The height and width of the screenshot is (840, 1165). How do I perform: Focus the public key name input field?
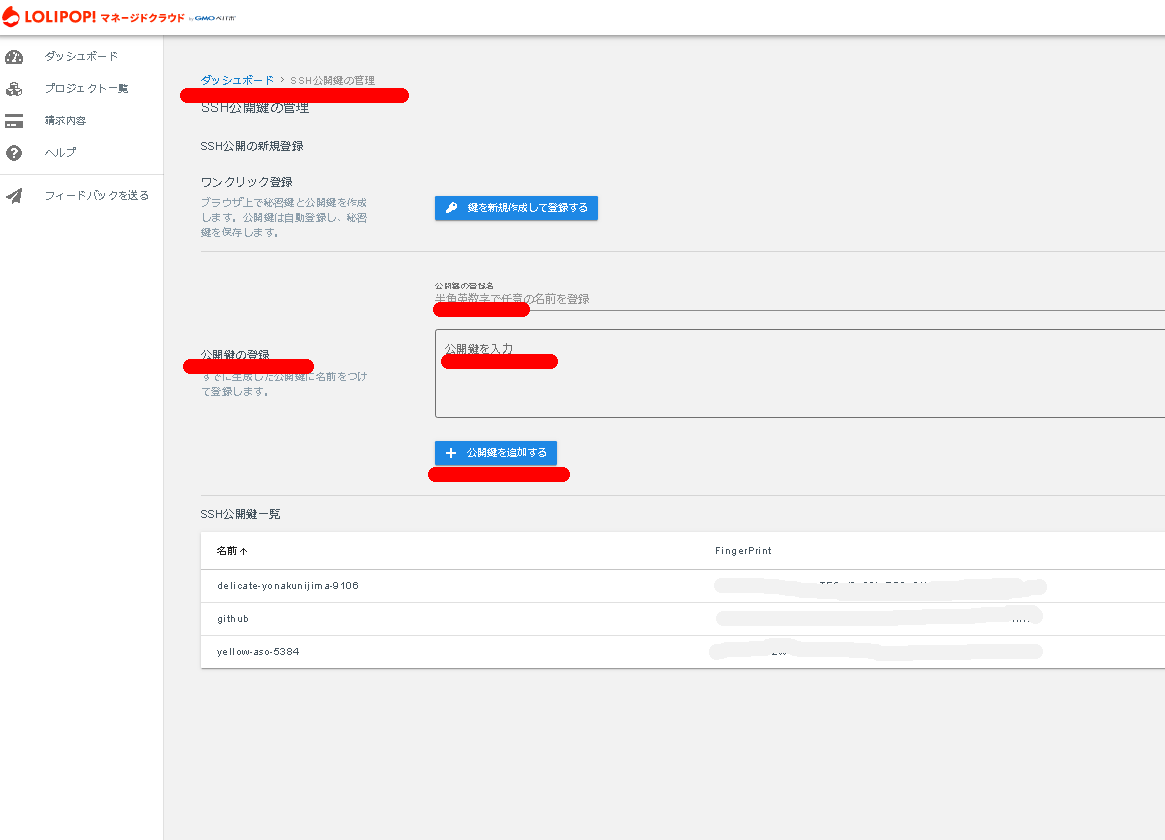pos(799,299)
